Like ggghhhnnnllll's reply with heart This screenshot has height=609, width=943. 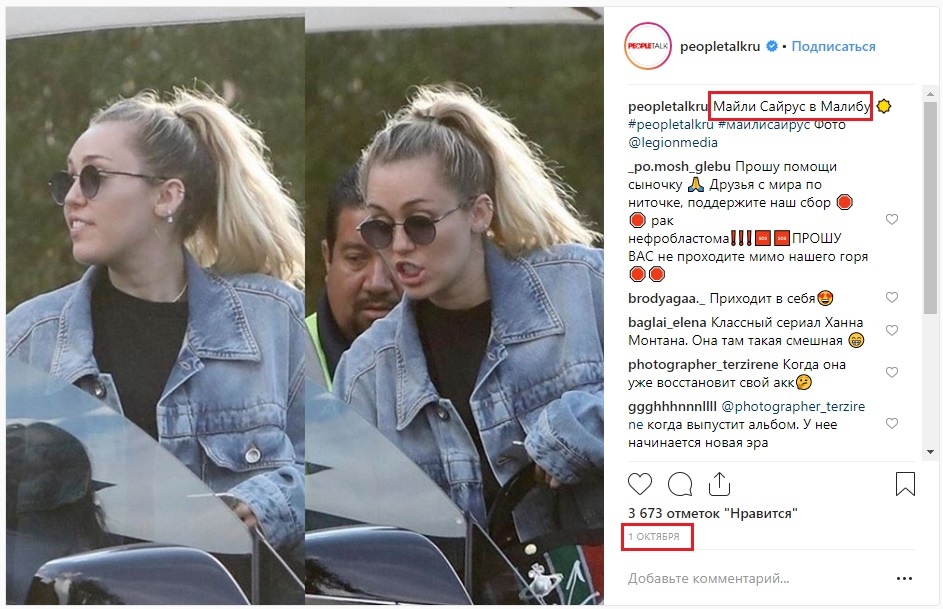[x=892, y=424]
